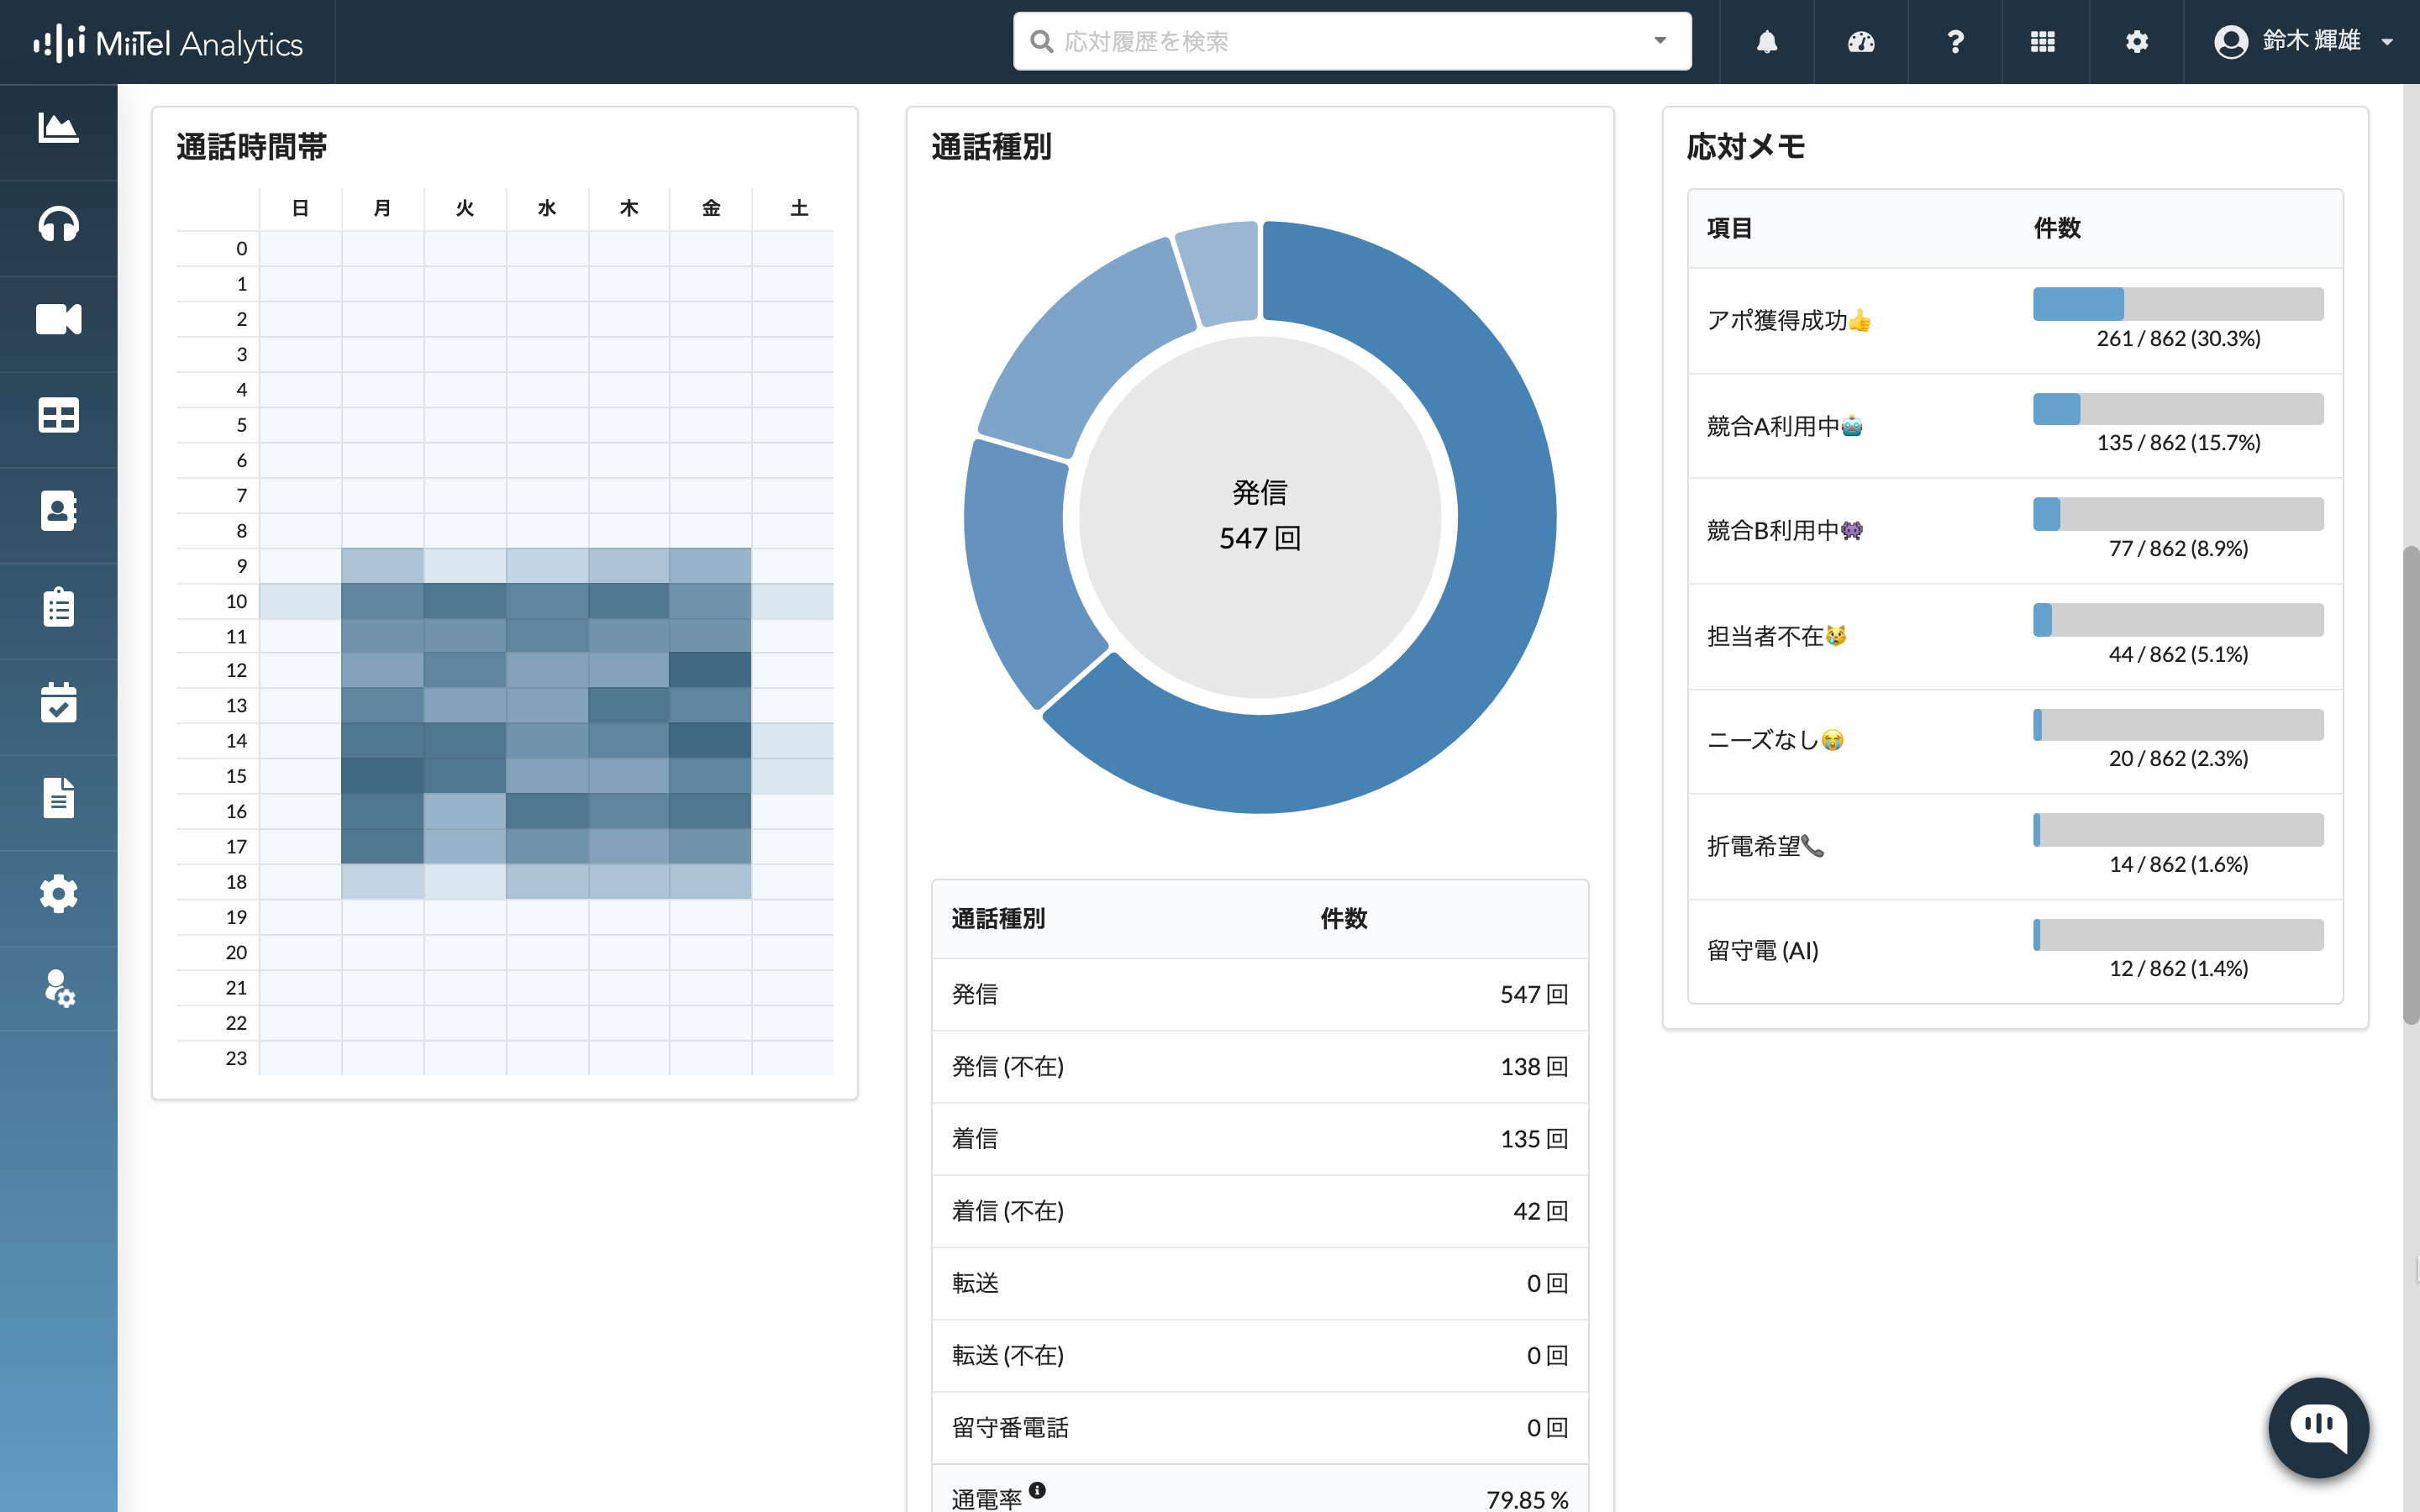Click the 月 column header in heatmap
The height and width of the screenshot is (1512, 2420).
[x=382, y=208]
